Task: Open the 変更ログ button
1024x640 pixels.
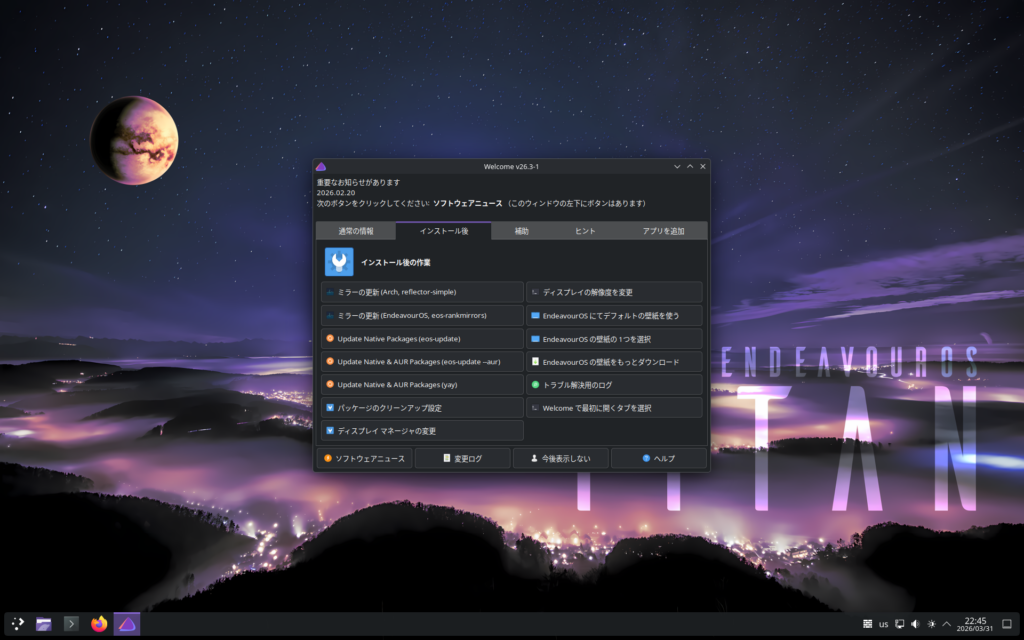Action: [462, 458]
